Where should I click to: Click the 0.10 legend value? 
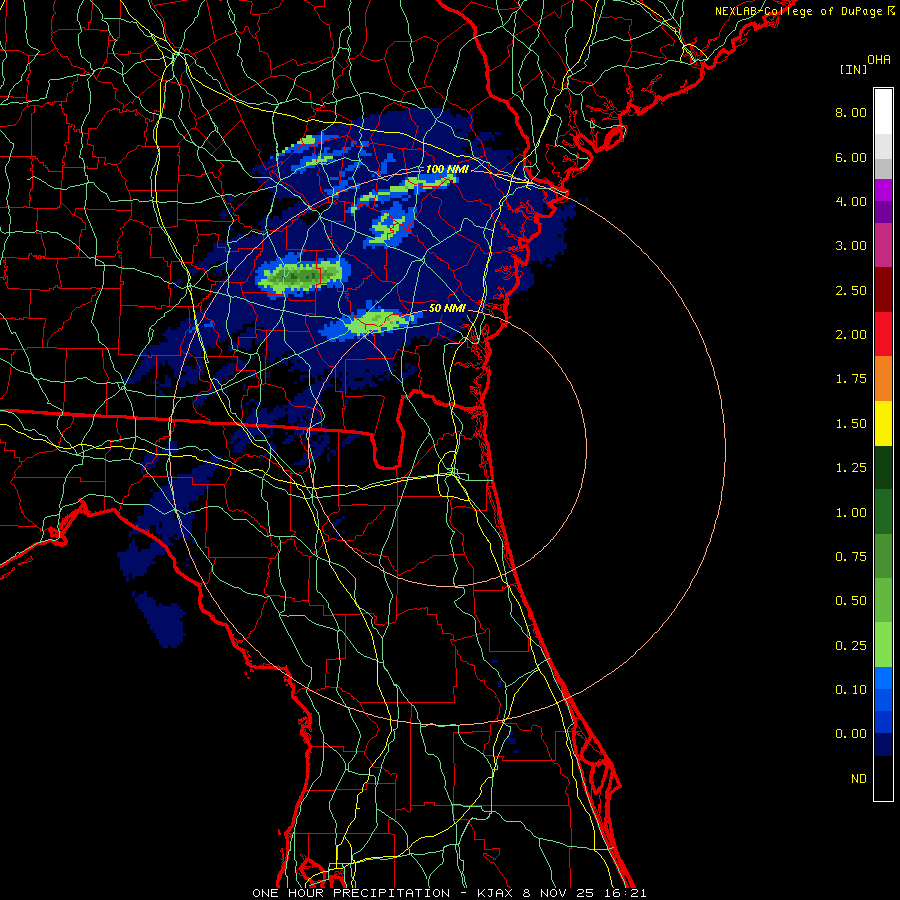pos(851,690)
